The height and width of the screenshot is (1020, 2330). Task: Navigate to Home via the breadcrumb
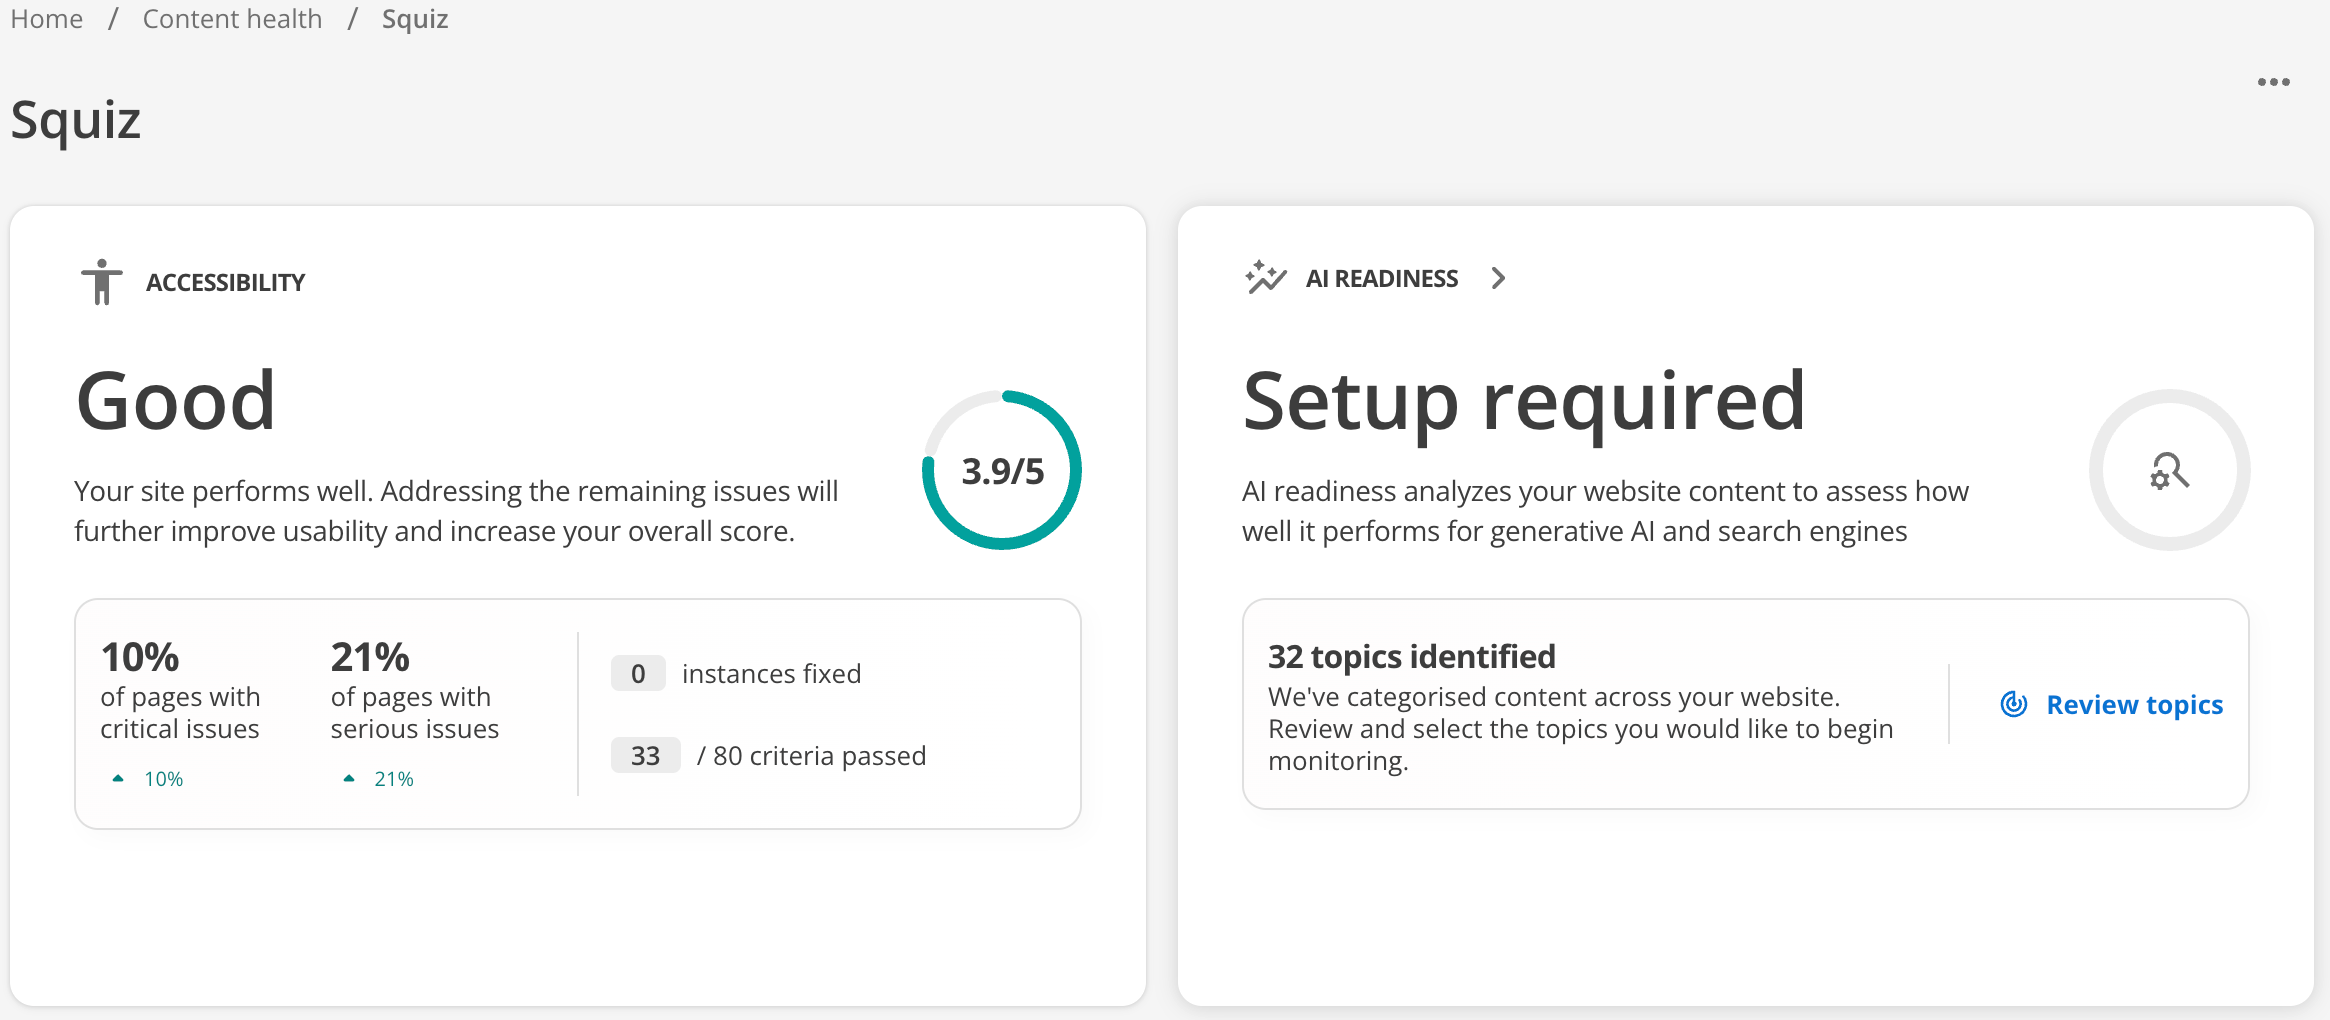46,18
